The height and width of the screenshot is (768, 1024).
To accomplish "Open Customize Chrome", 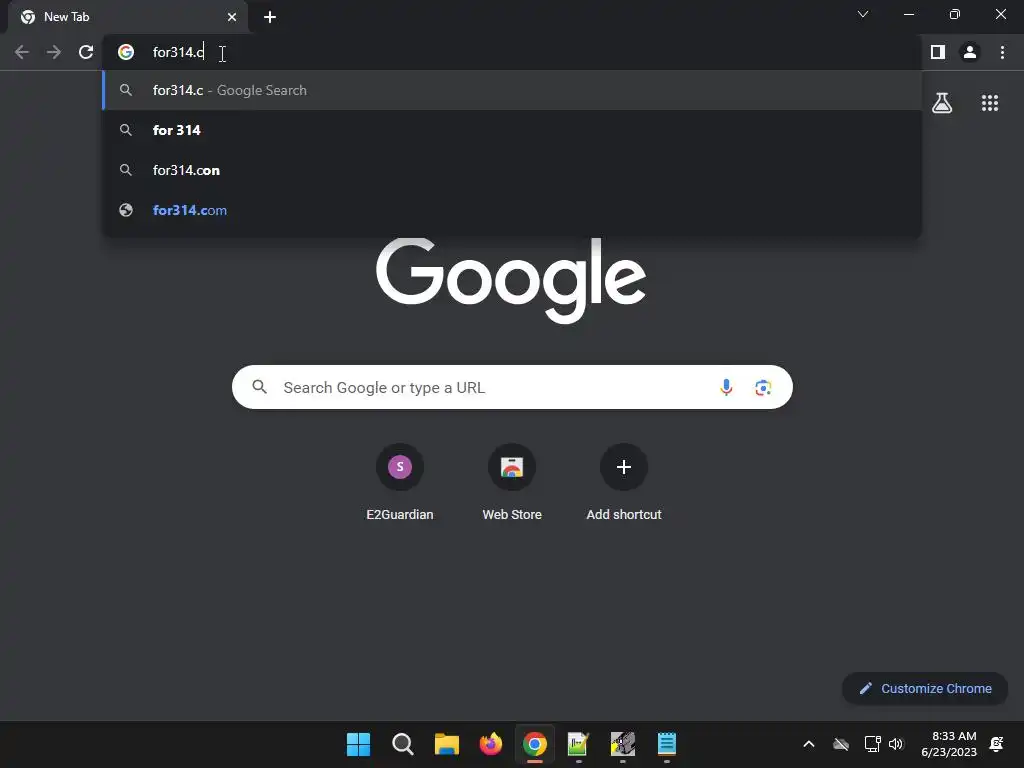I will click(x=925, y=688).
